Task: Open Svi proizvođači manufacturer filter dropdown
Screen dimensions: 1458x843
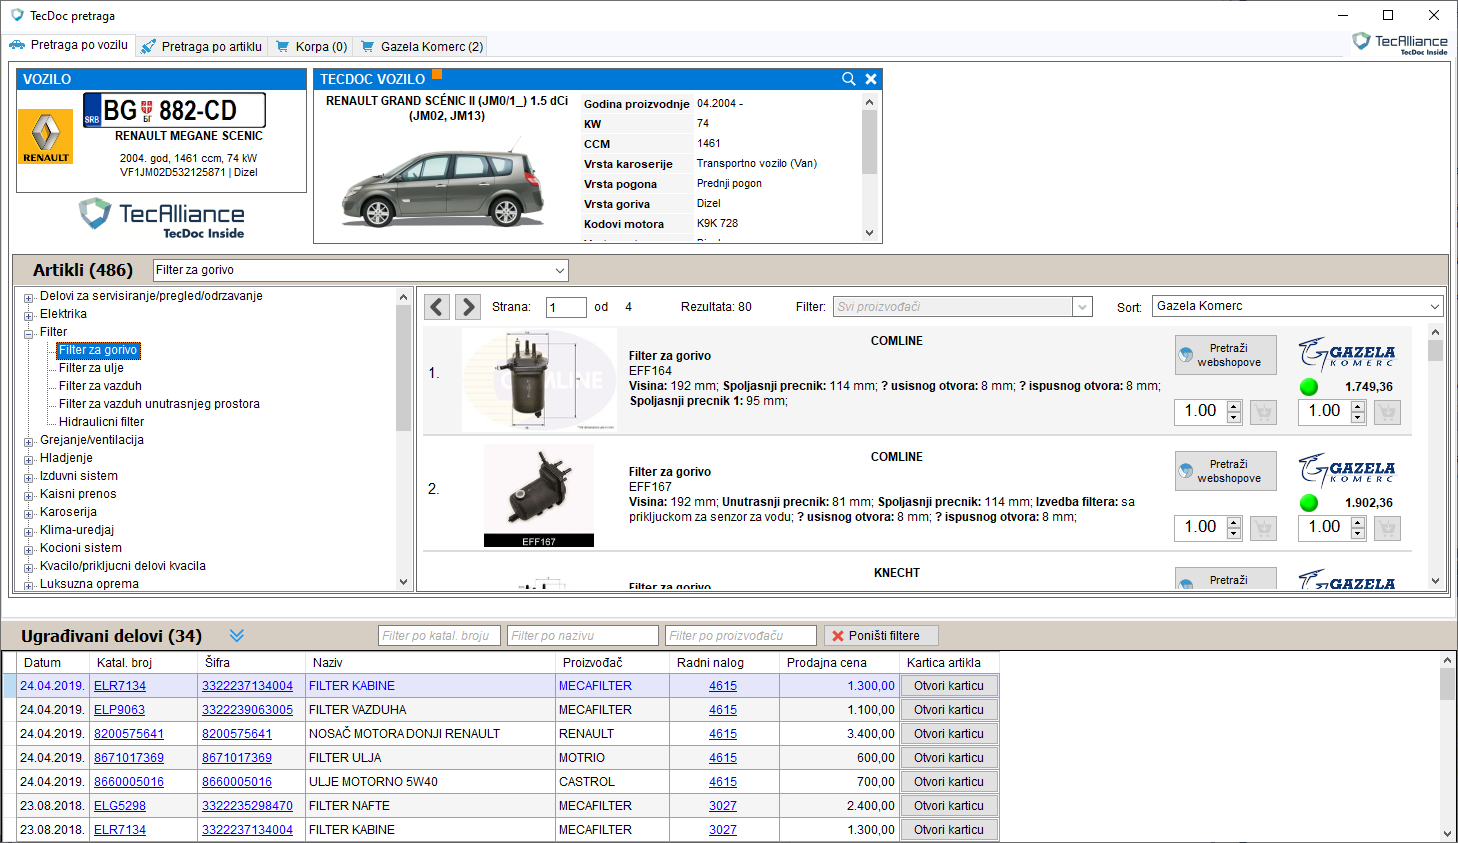Action: (x=1082, y=307)
